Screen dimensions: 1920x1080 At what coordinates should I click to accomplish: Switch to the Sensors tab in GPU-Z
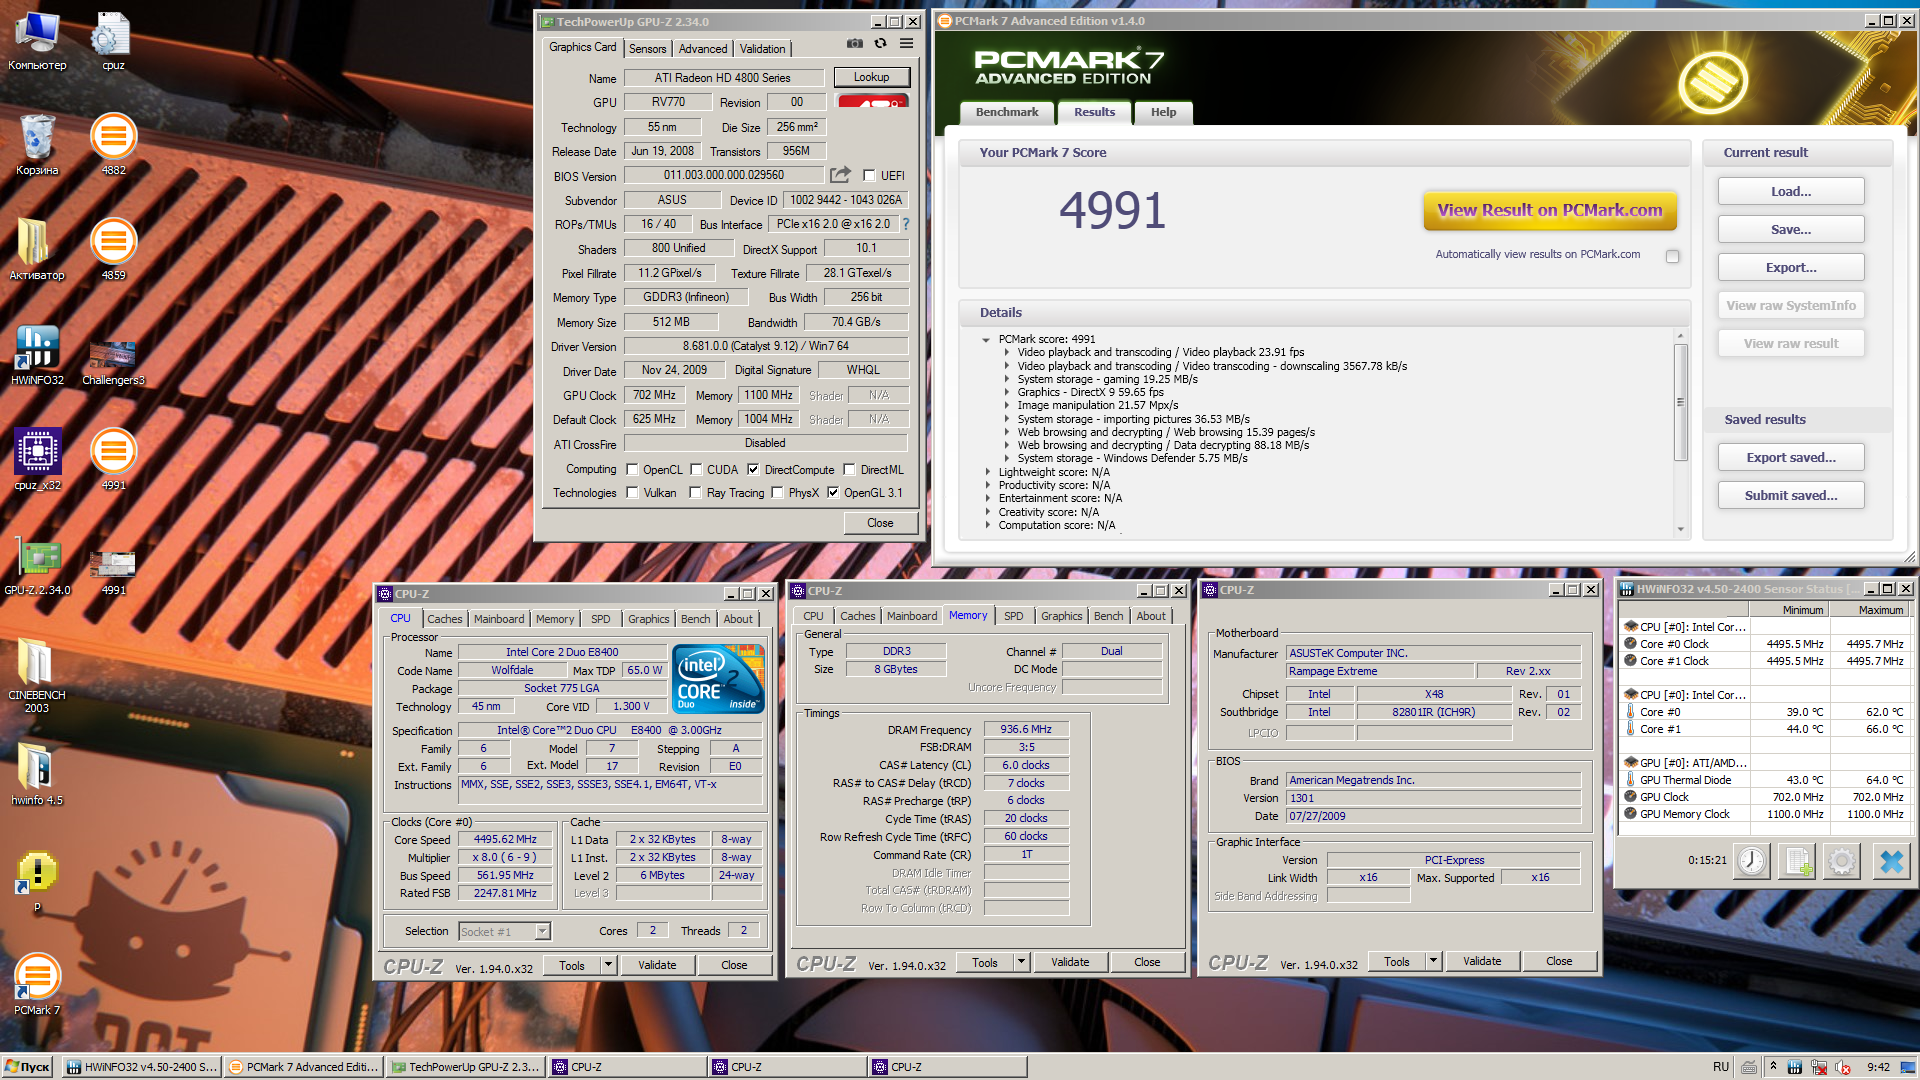pyautogui.click(x=647, y=49)
